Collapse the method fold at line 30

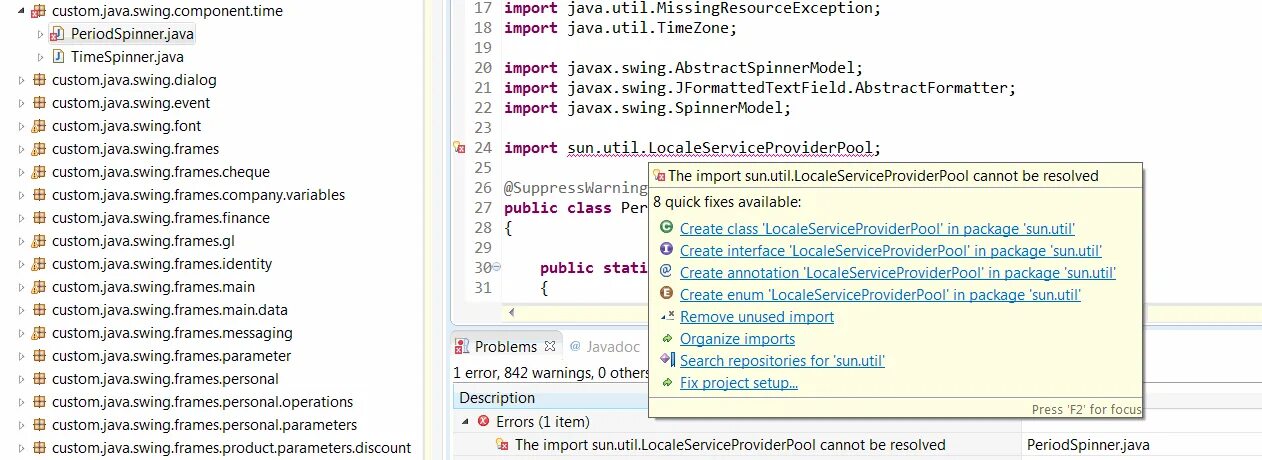tap(497, 268)
